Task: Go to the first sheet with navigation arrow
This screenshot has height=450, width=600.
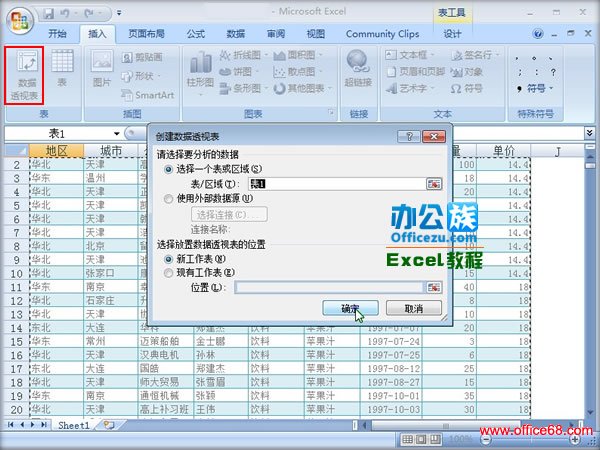Action: point(11,424)
